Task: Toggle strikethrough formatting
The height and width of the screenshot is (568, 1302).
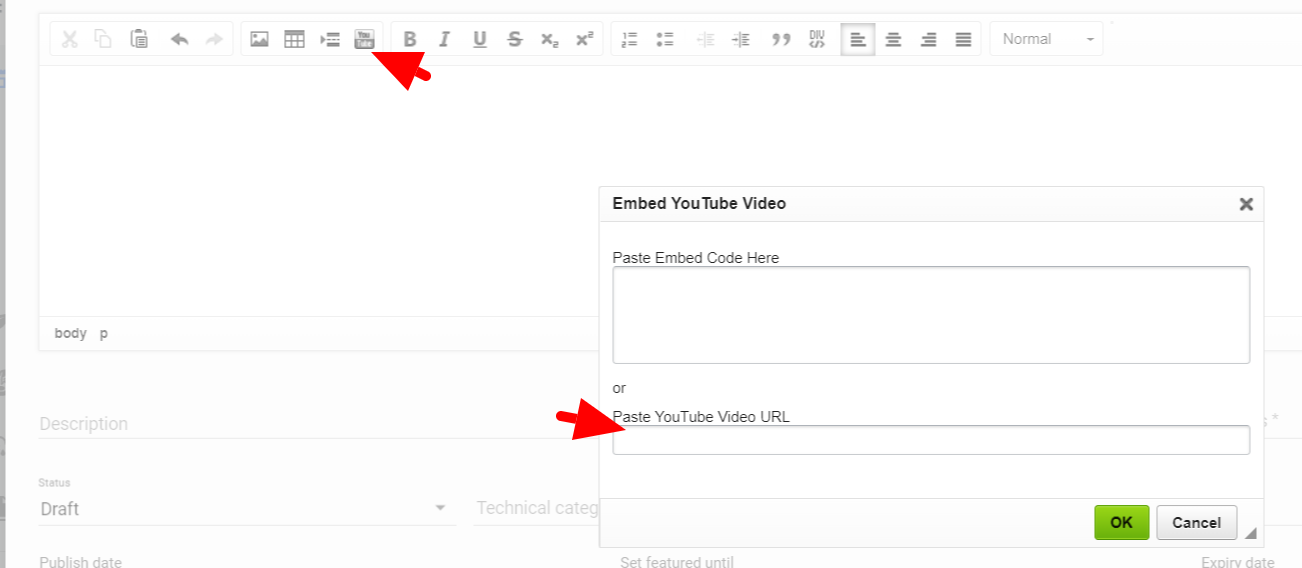Action: pos(515,39)
